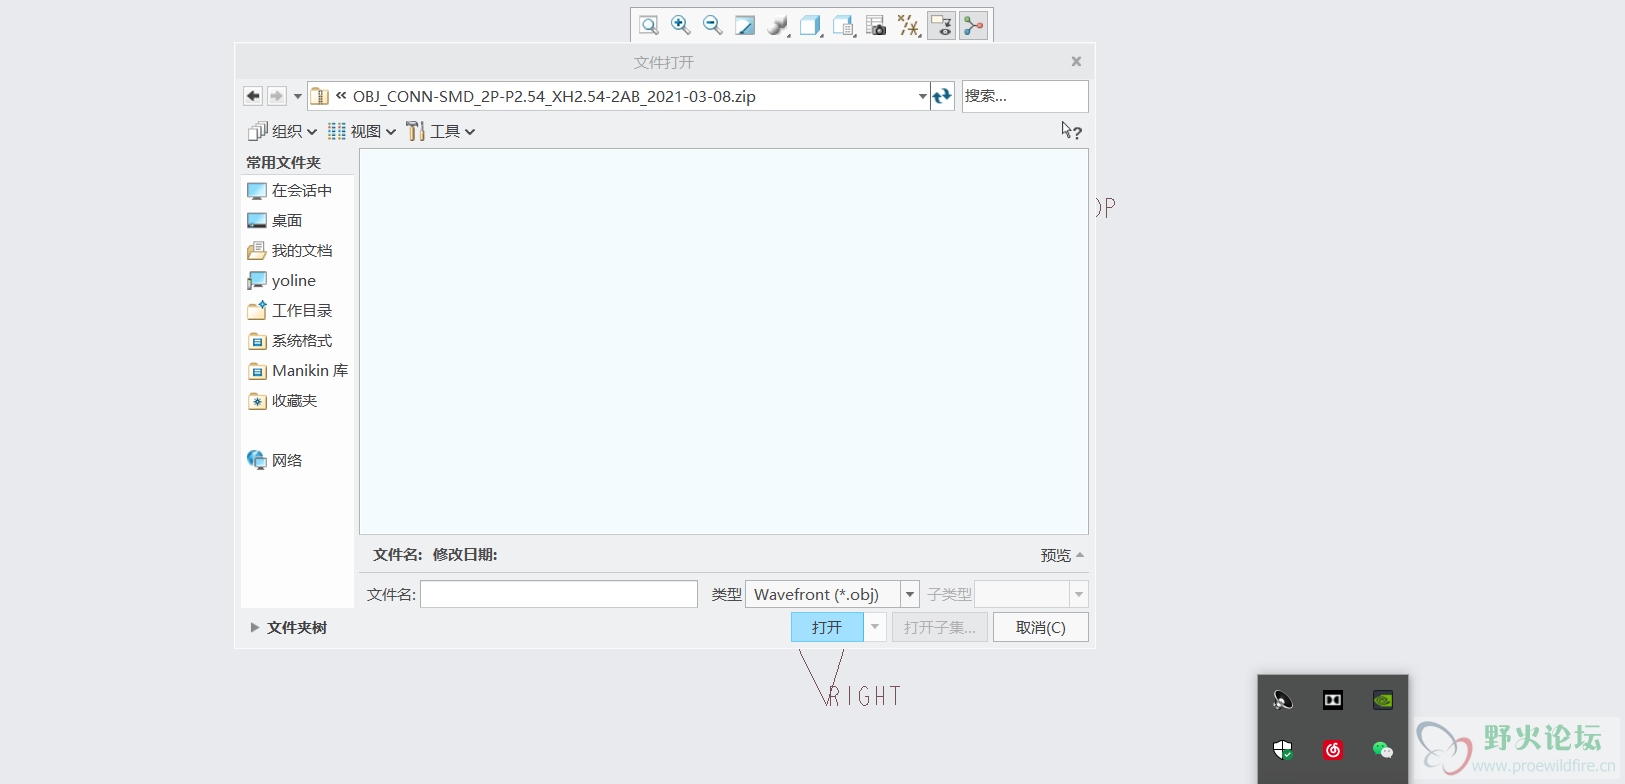Open the view manager cube icon
Screen dimensions: 1625x784
(843, 25)
